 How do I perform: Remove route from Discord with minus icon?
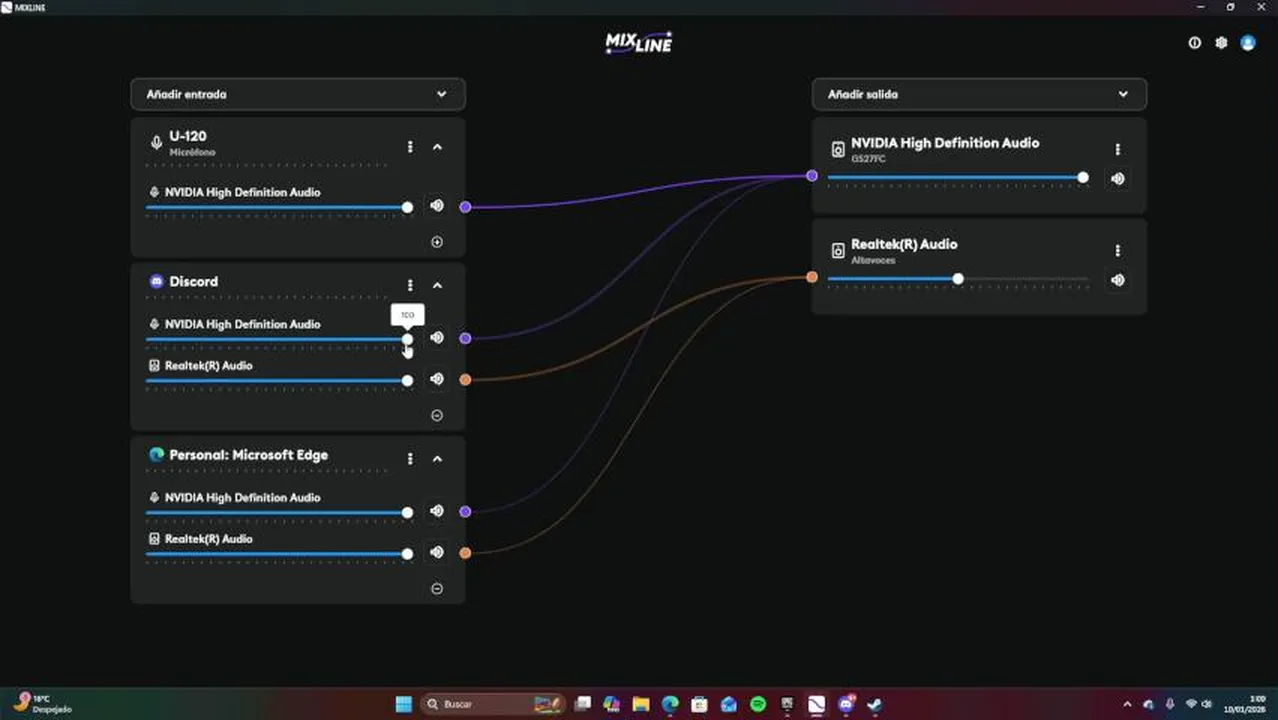pos(437,415)
